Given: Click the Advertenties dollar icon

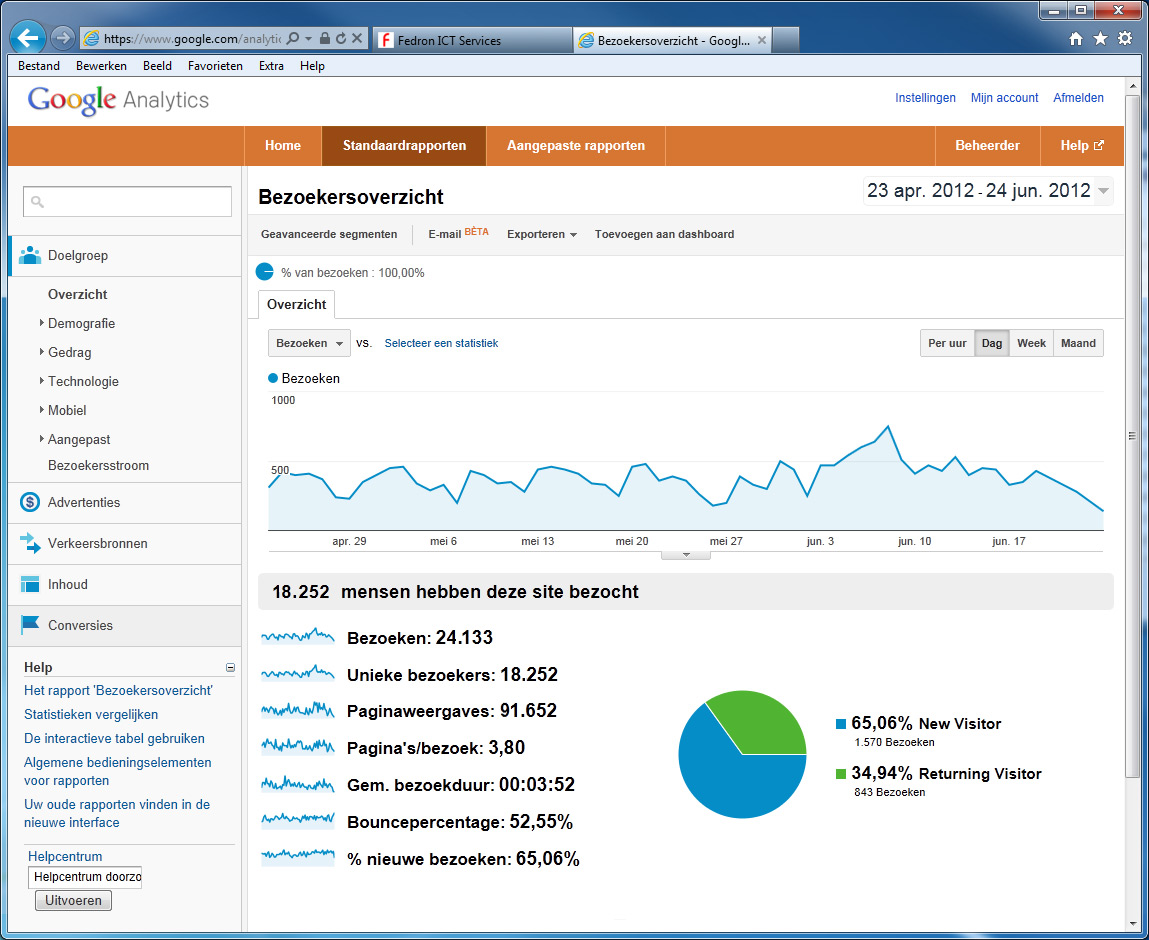Looking at the screenshot, I should pos(29,502).
